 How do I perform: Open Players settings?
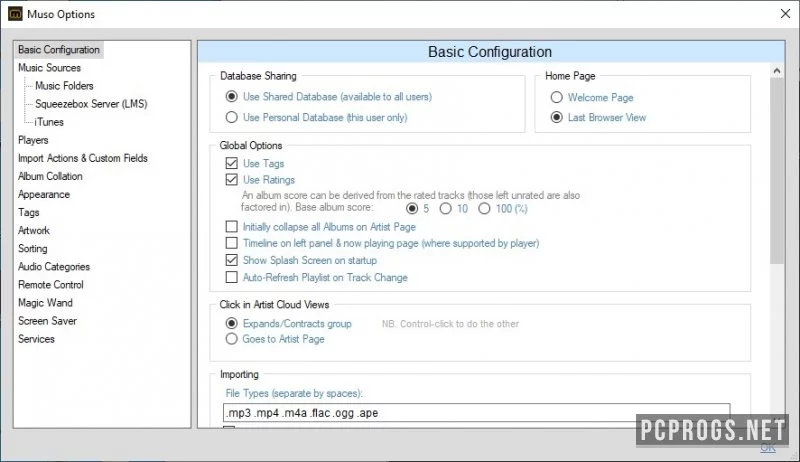click(x=33, y=140)
